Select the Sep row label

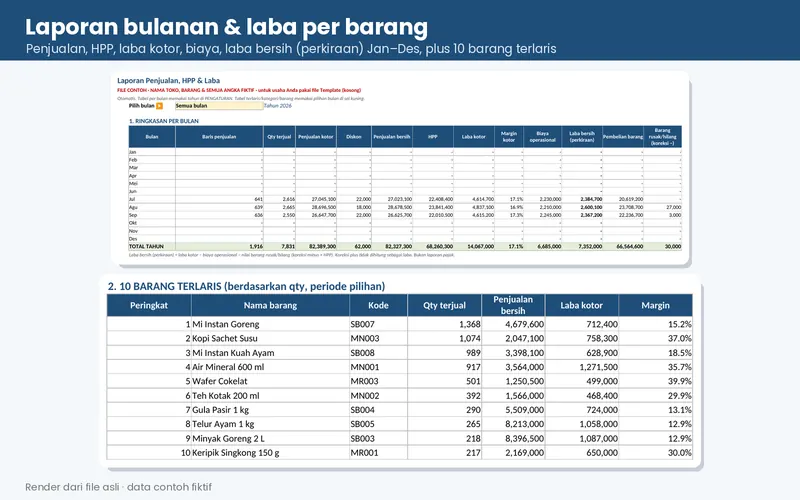[x=133, y=215]
